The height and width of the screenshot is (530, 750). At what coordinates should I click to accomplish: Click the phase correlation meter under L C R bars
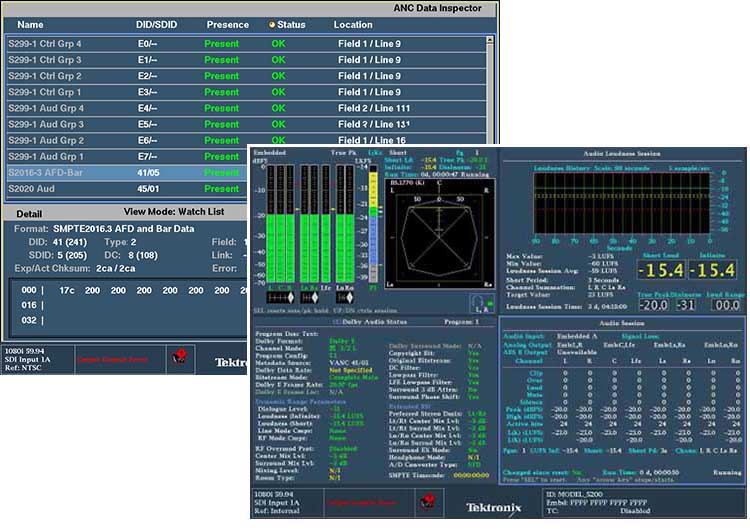pyautogui.click(x=280, y=298)
